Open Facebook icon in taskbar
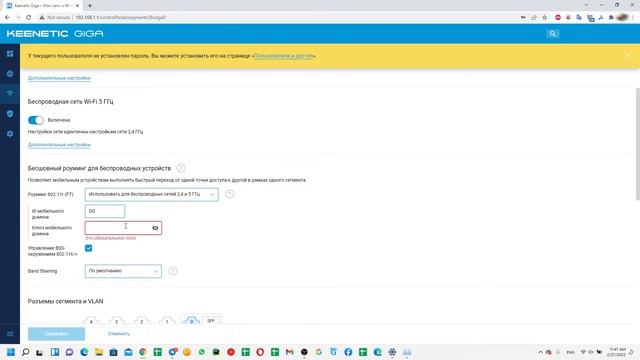 coord(348,352)
